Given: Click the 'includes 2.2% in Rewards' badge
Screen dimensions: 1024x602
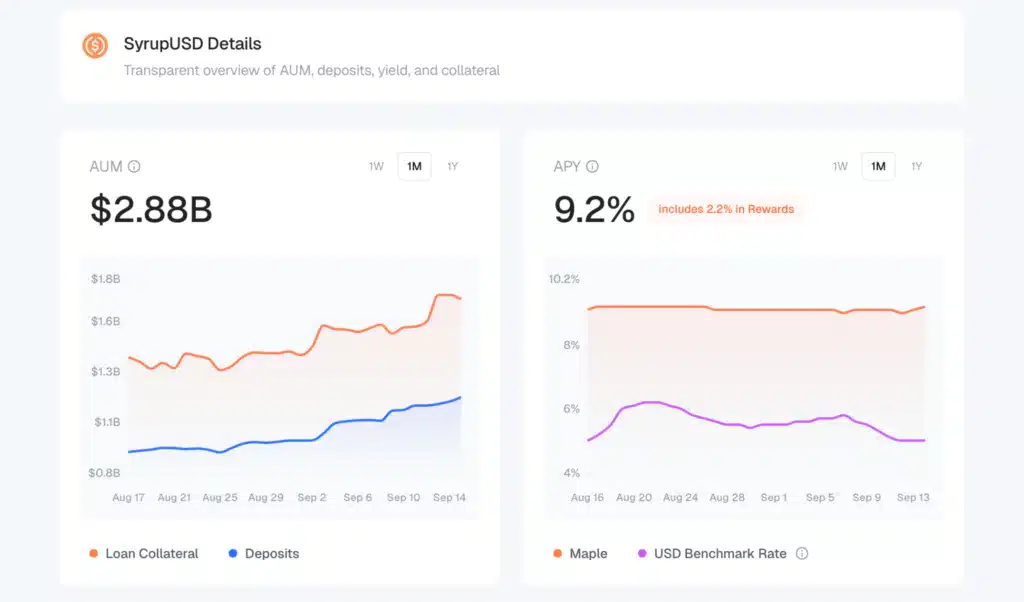Looking at the screenshot, I should (725, 209).
